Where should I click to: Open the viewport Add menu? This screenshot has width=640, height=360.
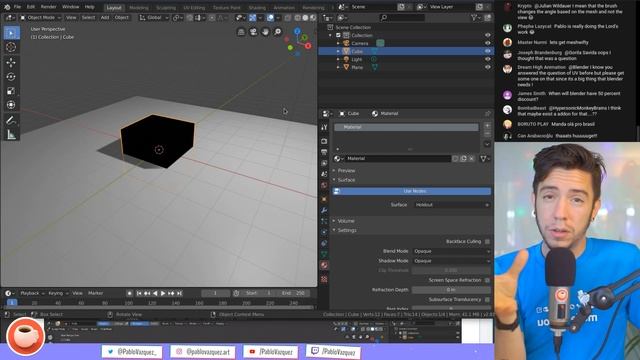[x=105, y=18]
